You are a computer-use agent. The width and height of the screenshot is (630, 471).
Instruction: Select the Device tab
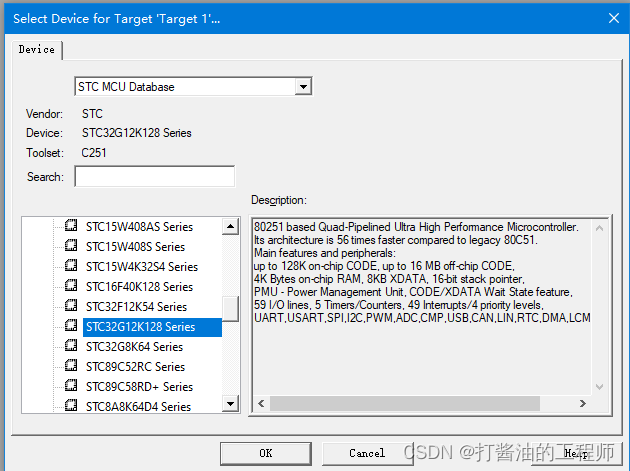click(x=37, y=49)
